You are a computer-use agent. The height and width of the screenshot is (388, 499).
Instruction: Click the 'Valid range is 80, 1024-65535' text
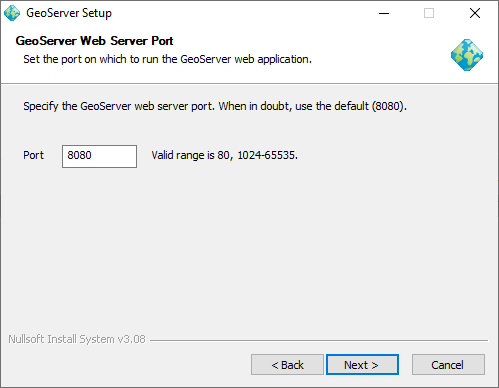point(225,155)
